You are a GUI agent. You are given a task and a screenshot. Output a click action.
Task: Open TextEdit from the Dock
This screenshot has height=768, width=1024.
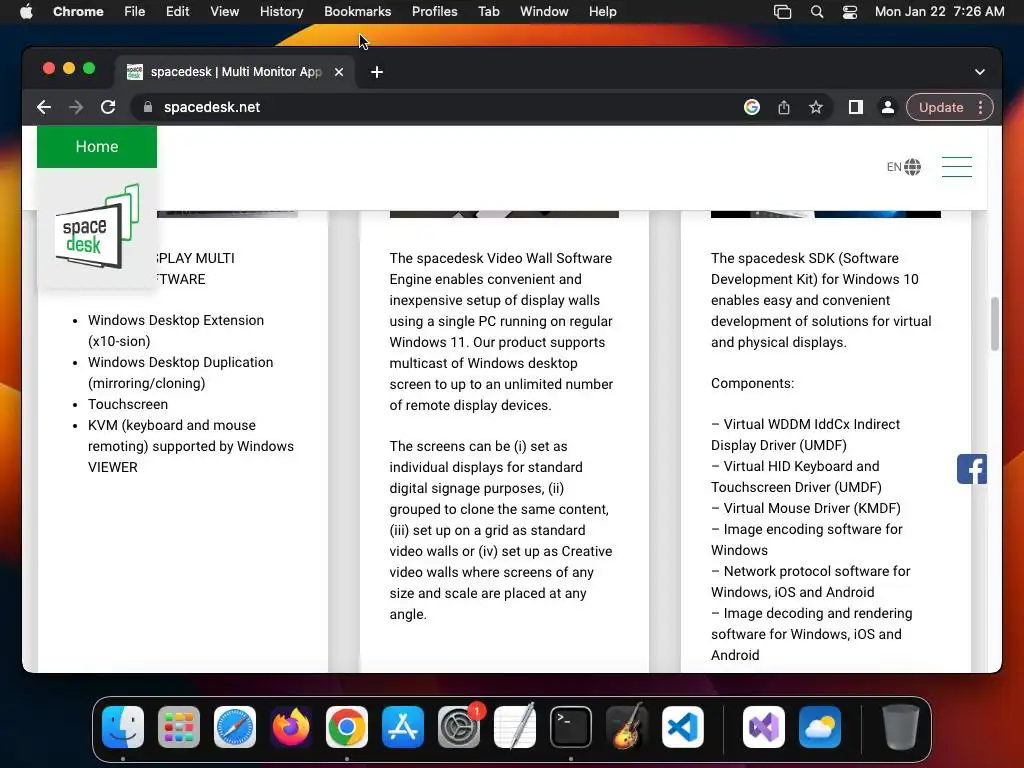coord(515,727)
